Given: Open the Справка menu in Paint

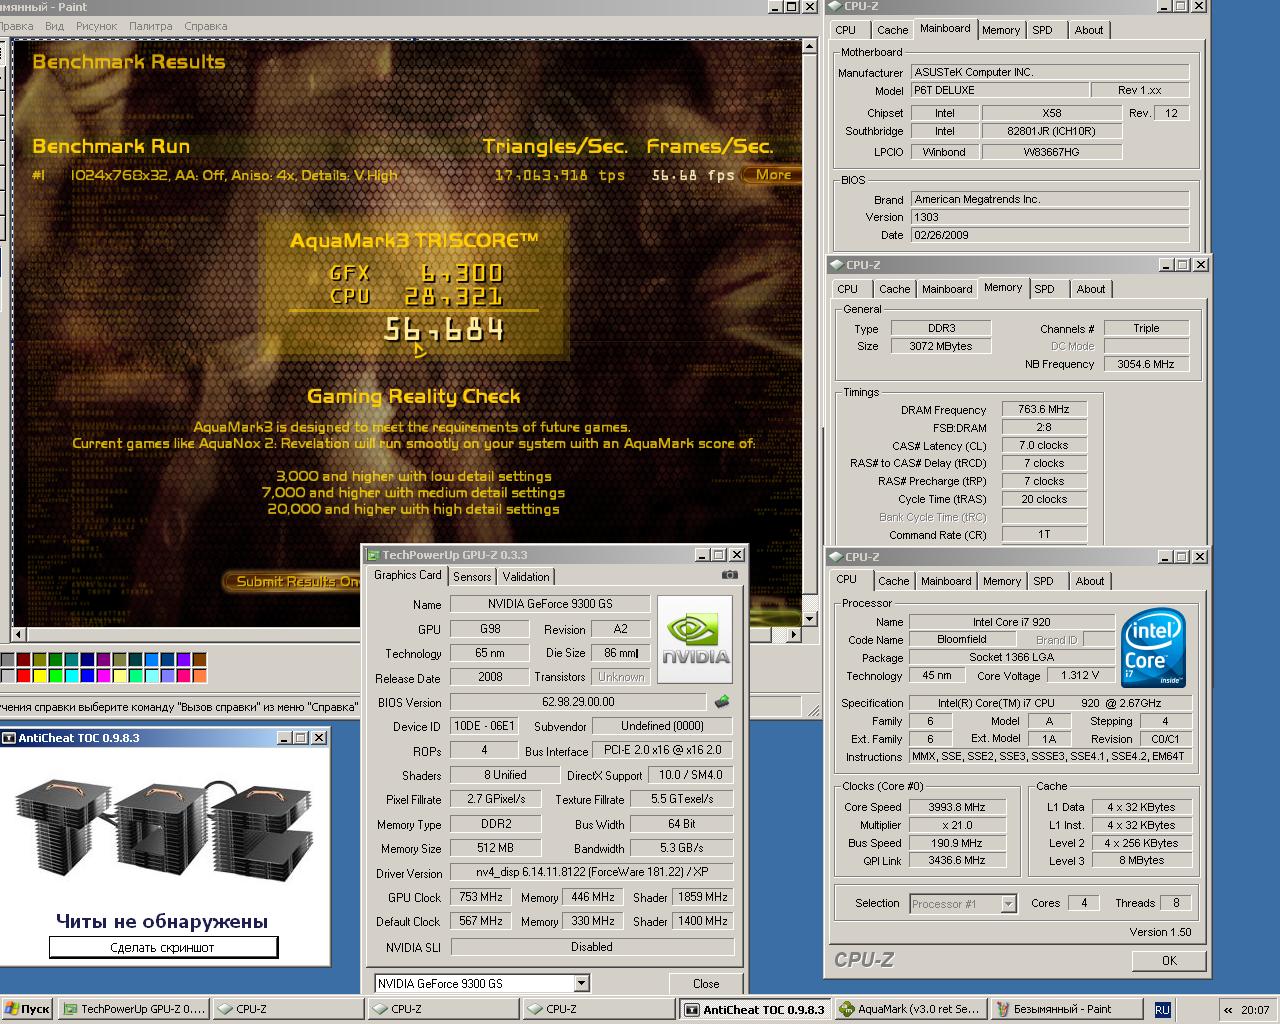Looking at the screenshot, I should pos(206,26).
